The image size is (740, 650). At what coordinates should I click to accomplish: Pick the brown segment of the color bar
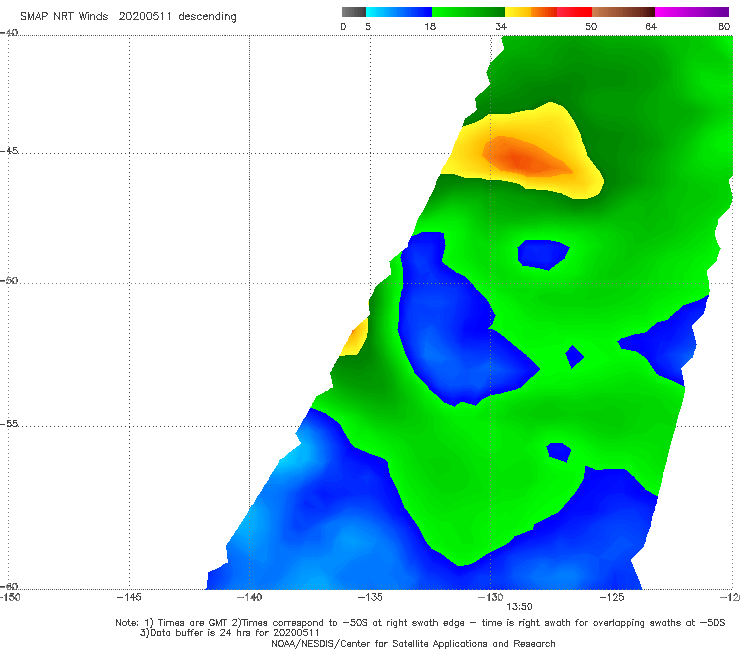623,12
